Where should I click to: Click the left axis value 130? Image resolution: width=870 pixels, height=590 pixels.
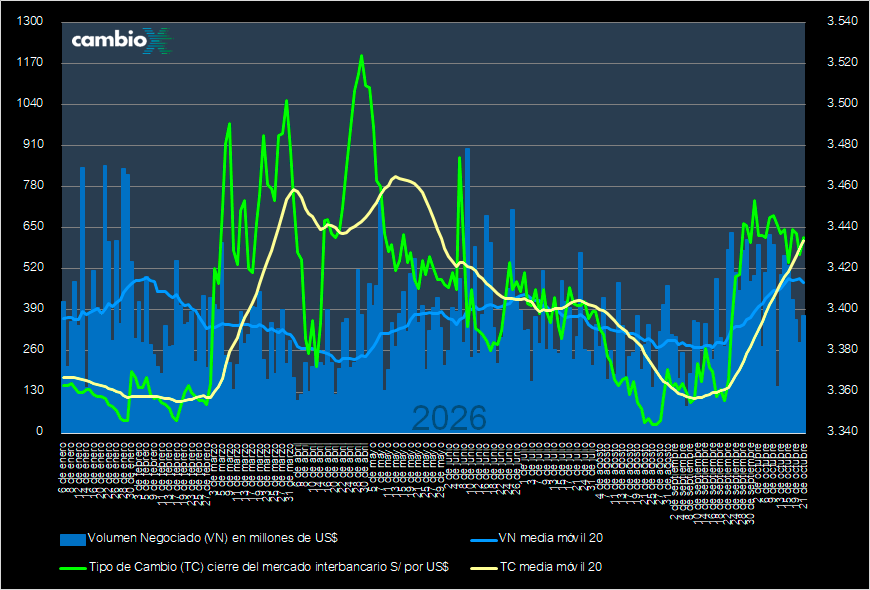pyautogui.click(x=33, y=391)
